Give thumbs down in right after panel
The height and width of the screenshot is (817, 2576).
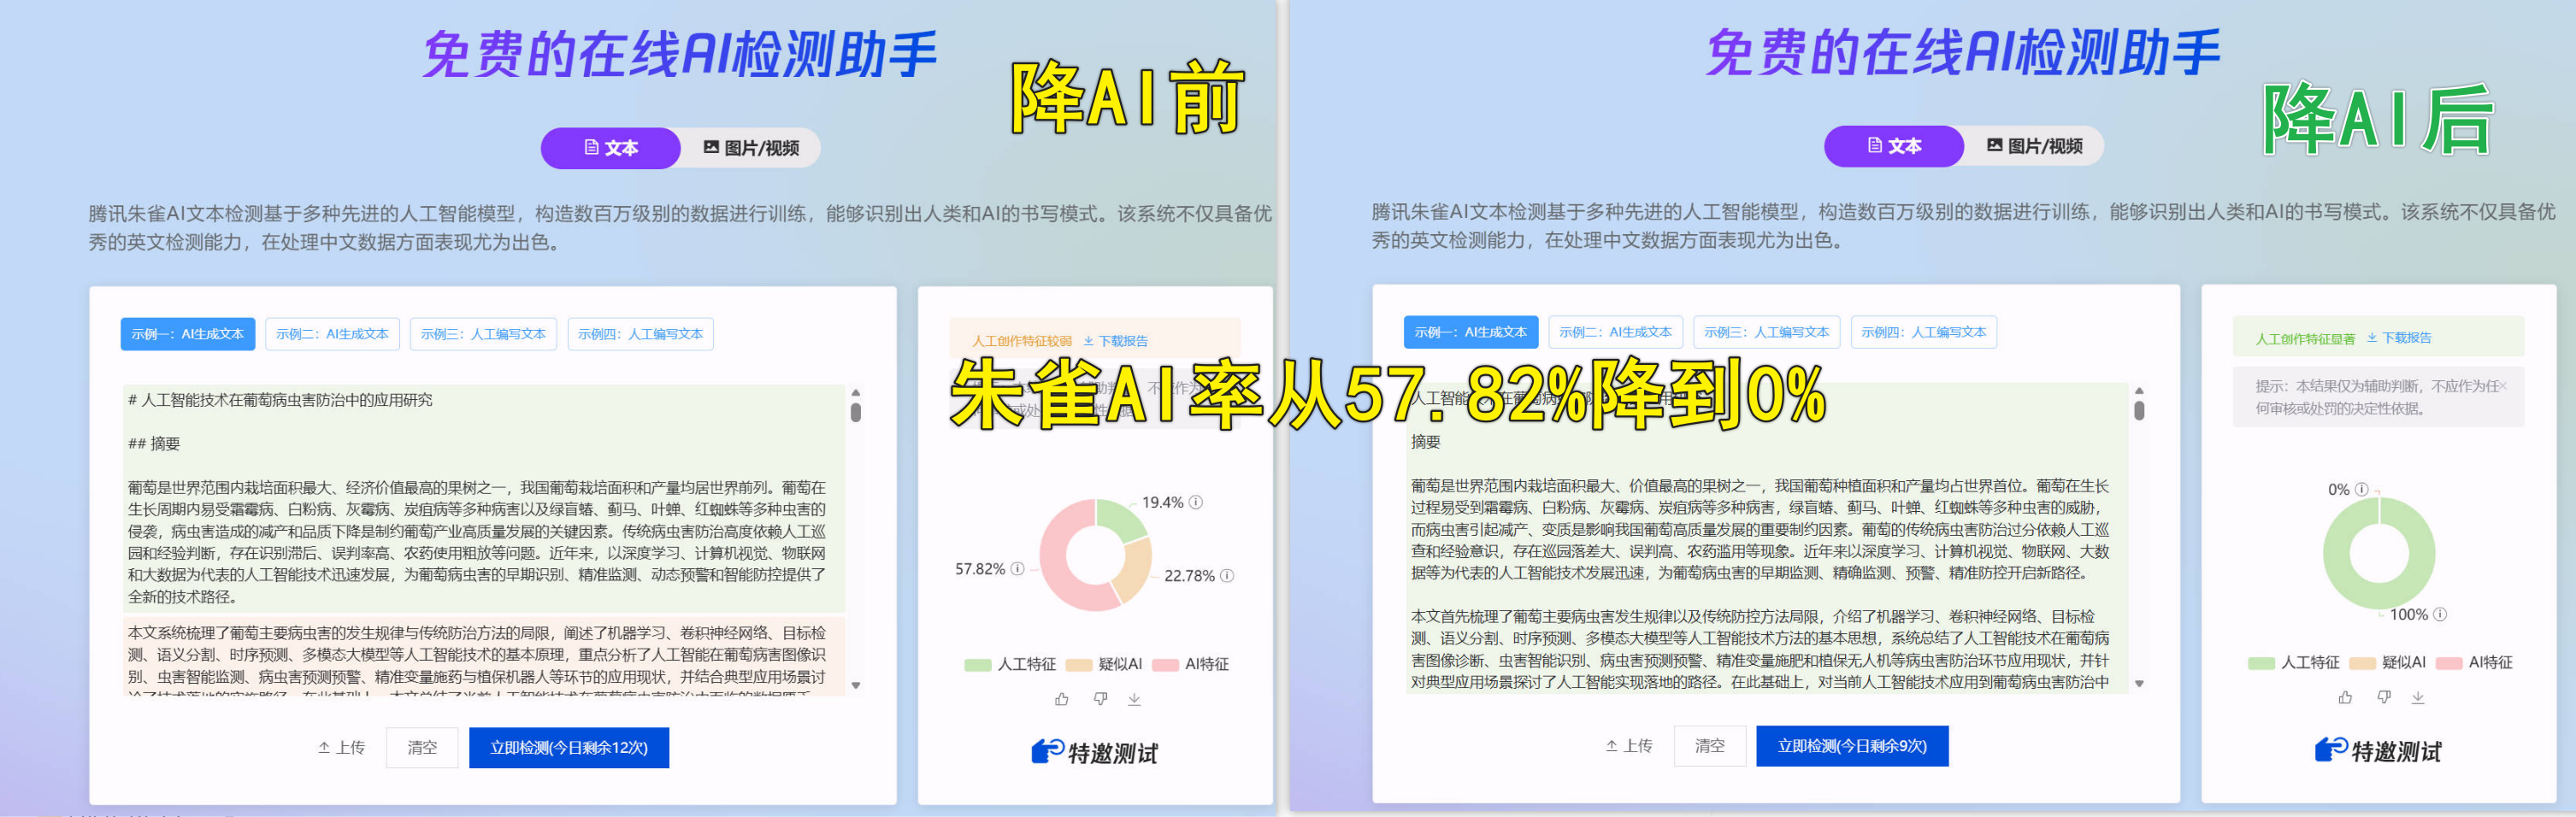2384,697
